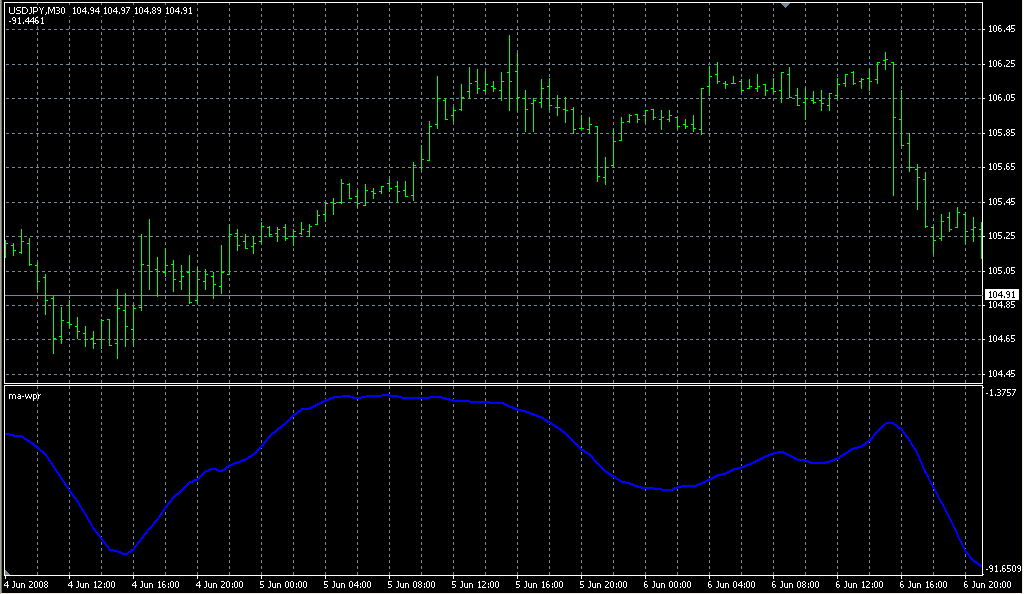Click the -91.6509 indicator scale value
Screen dimensions: 1024x594
coord(1002,568)
